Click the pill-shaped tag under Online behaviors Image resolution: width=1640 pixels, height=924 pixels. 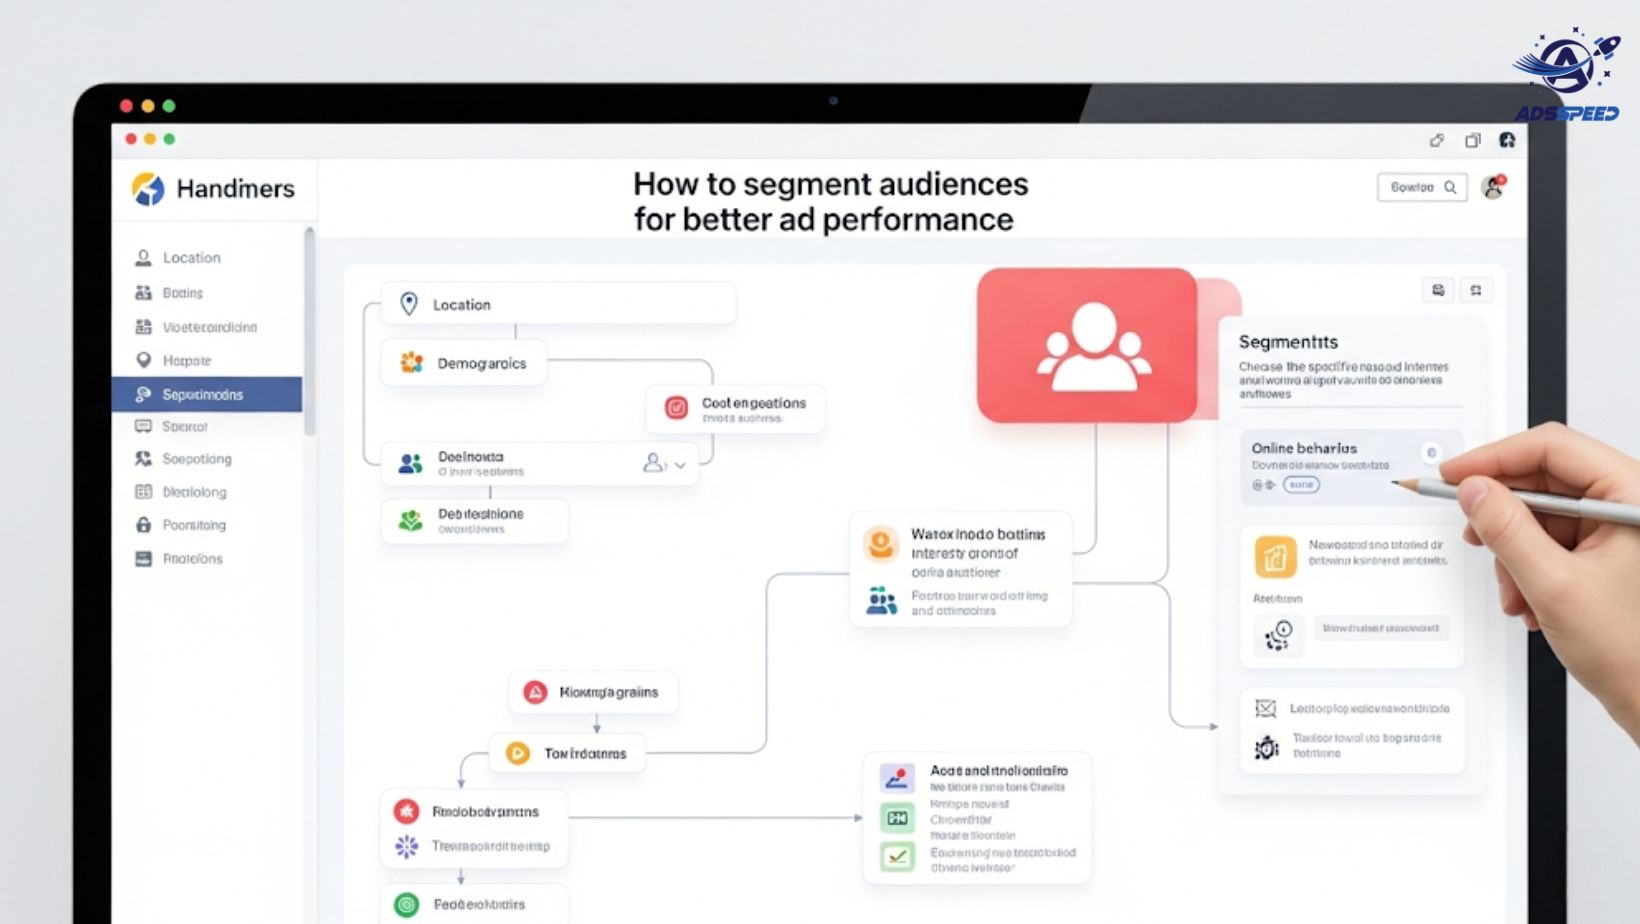1301,485
